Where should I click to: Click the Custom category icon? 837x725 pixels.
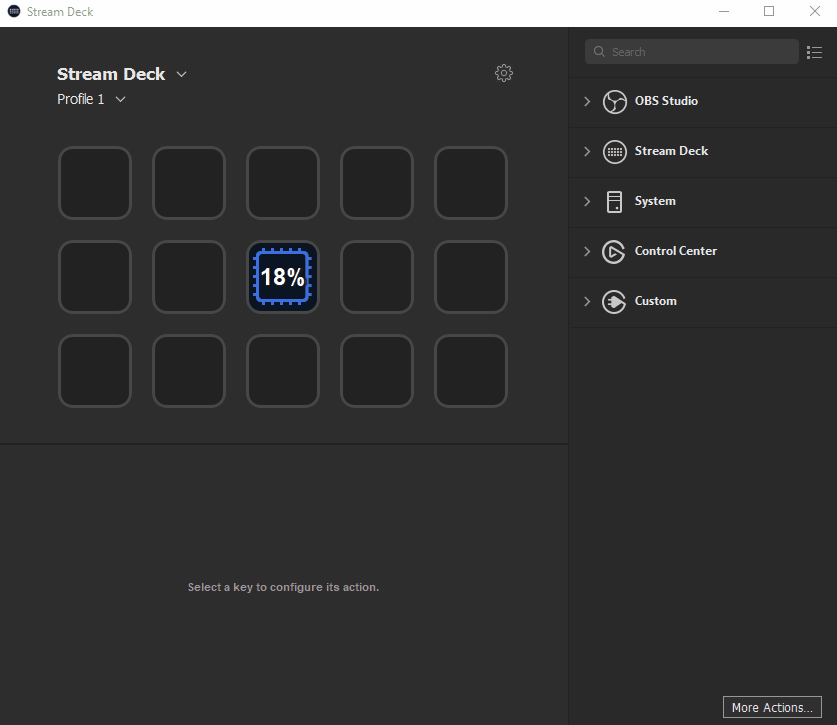614,302
